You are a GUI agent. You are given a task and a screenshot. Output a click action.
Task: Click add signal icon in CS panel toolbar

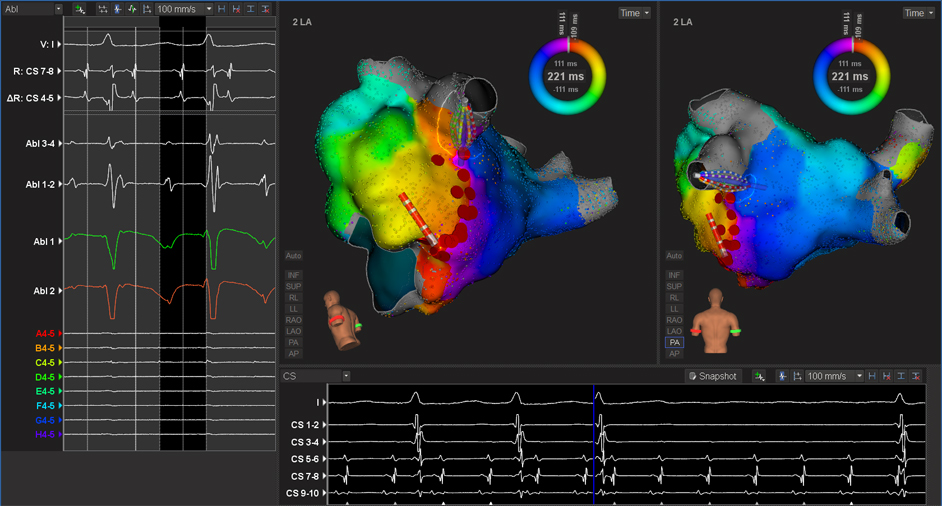(x=760, y=376)
